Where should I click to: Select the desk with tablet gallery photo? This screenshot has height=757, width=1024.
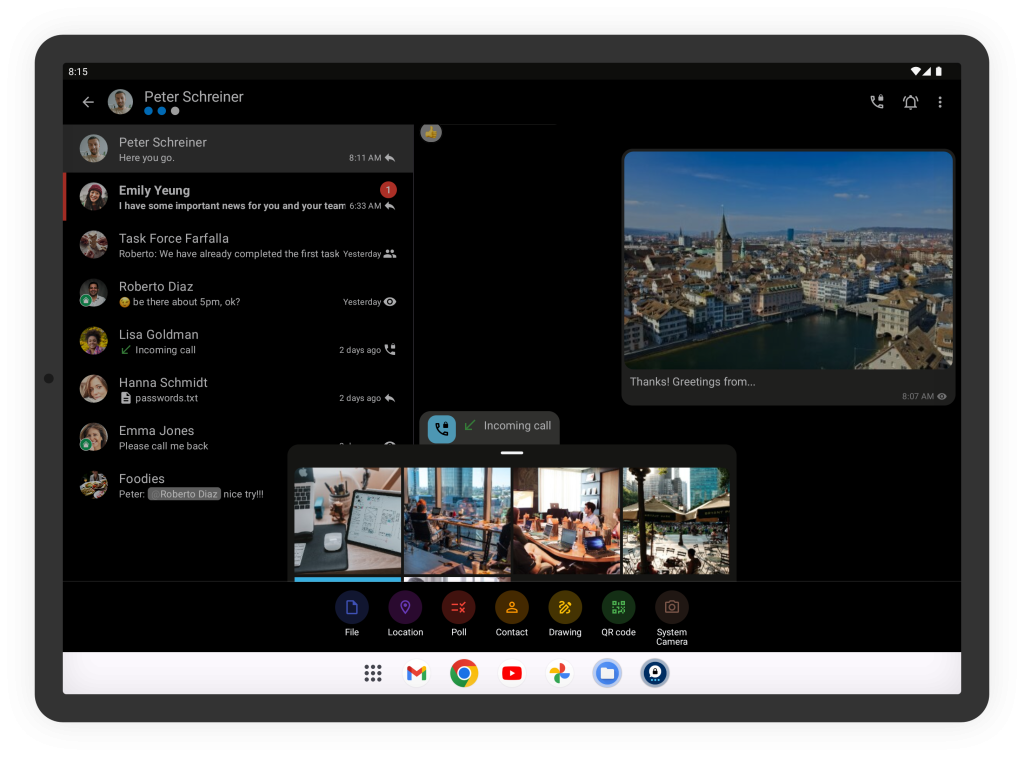[347, 520]
